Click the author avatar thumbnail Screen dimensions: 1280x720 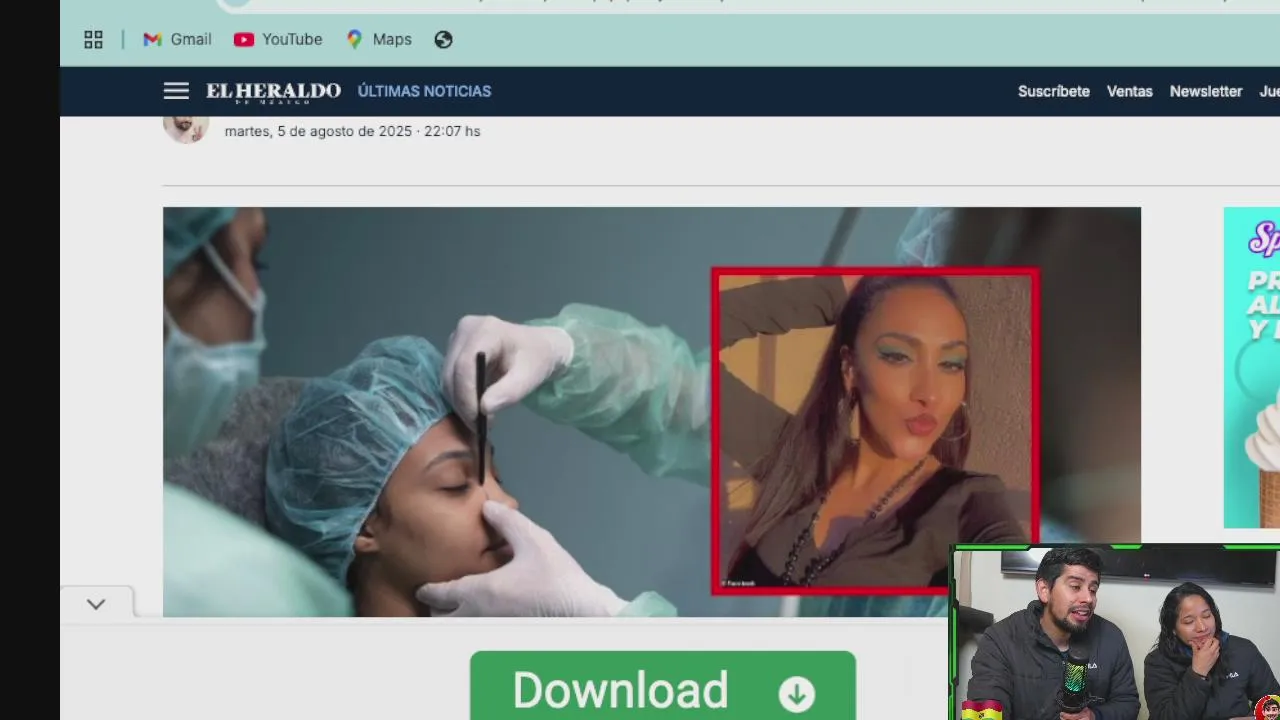pyautogui.click(x=186, y=129)
